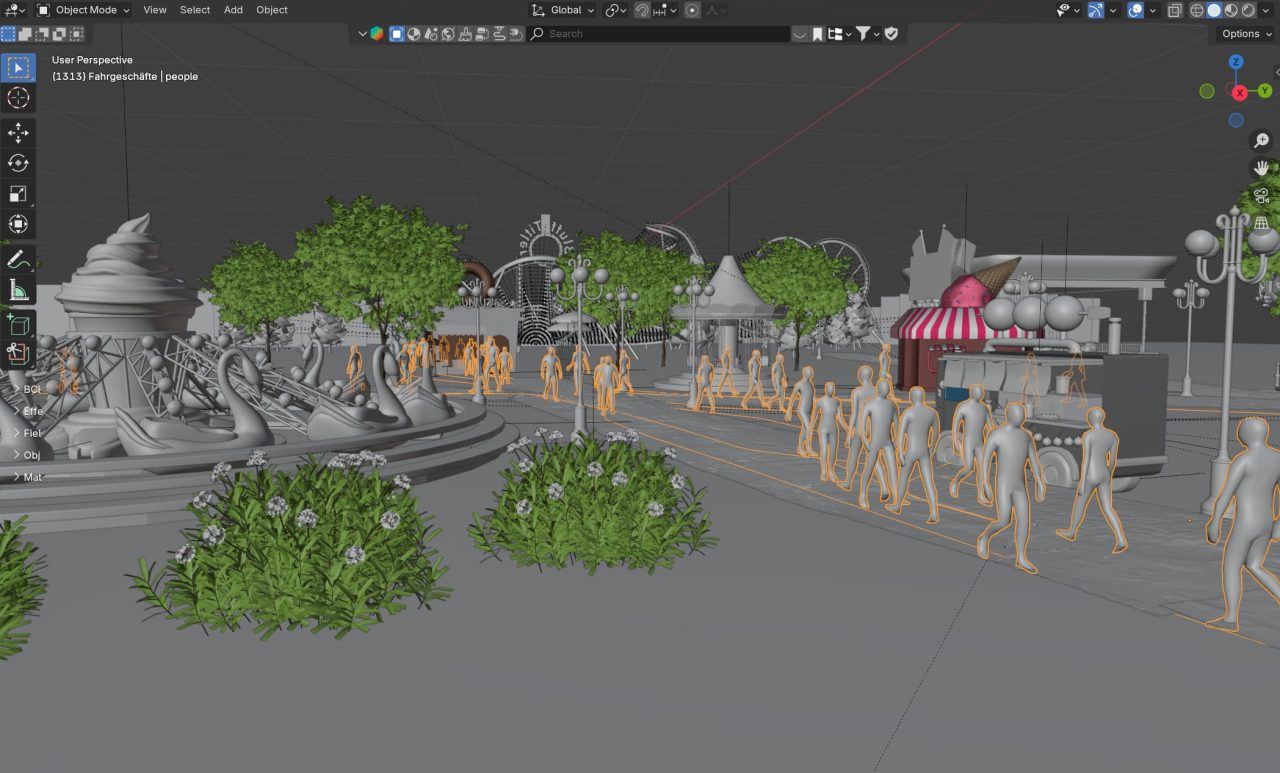Open Global transform orientation dropdown

[x=563, y=10]
